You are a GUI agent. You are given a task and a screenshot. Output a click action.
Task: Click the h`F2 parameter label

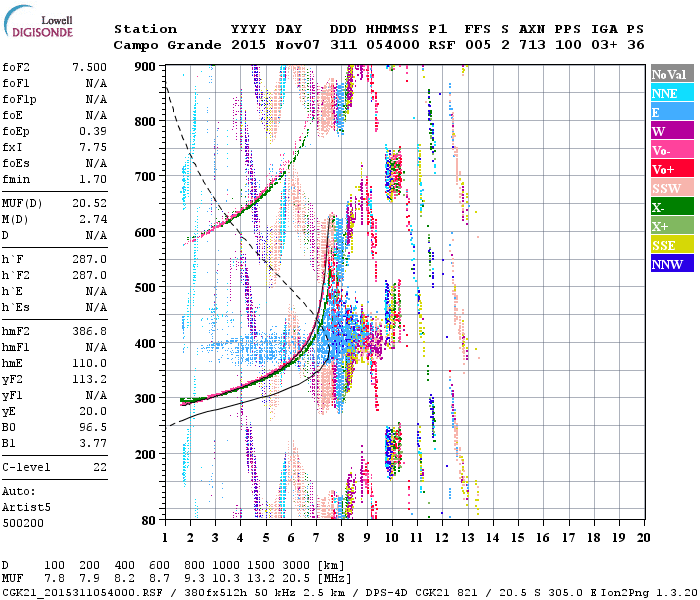[16, 275]
